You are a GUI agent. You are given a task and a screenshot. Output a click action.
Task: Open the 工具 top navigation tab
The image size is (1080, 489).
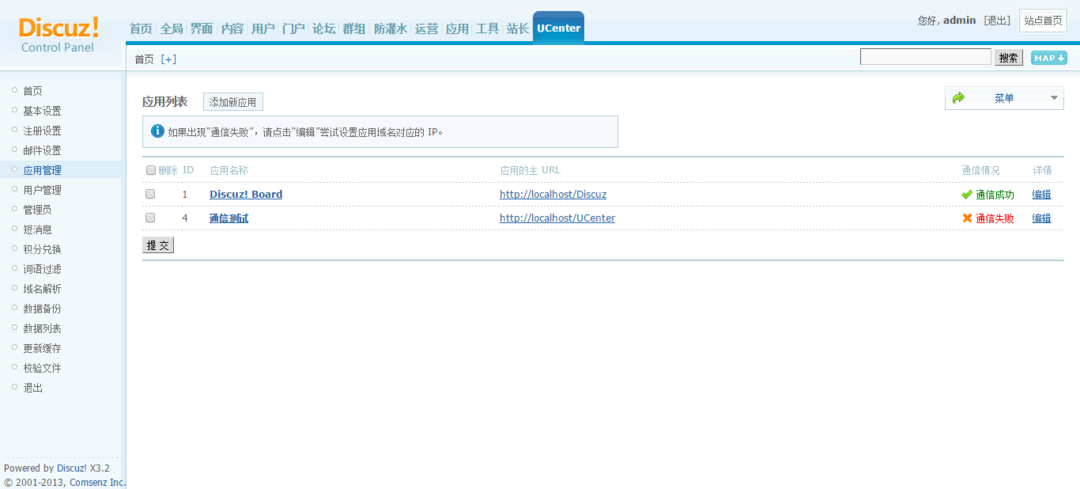click(x=487, y=29)
